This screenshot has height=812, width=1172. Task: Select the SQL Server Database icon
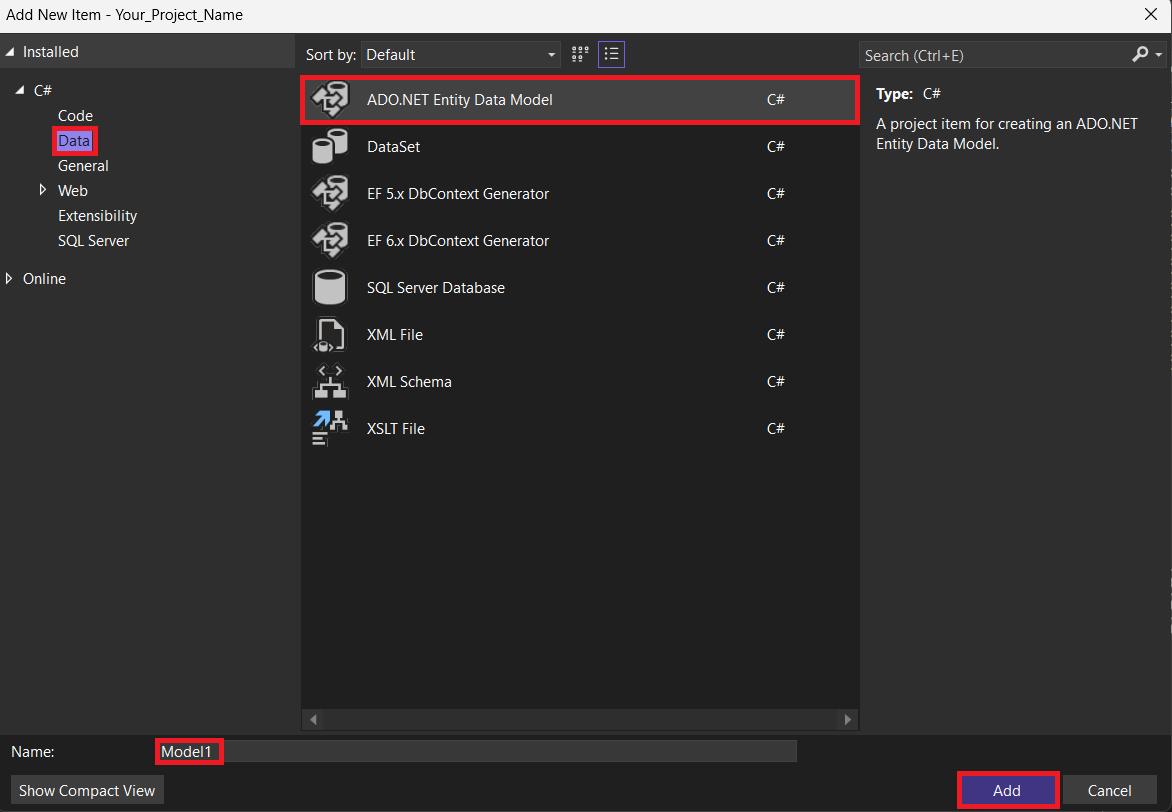(x=330, y=288)
